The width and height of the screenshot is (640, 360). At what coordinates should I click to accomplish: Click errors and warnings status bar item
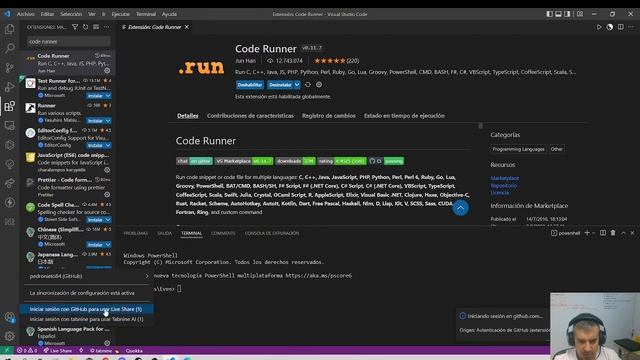(x=27, y=351)
